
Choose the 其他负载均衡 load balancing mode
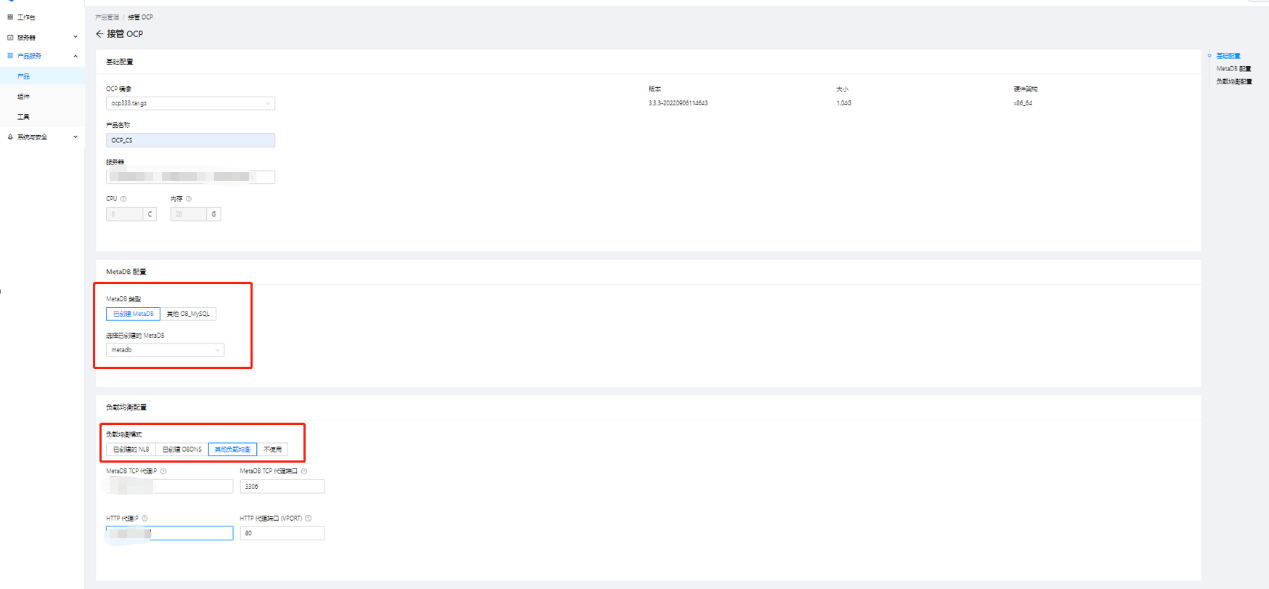[233, 449]
